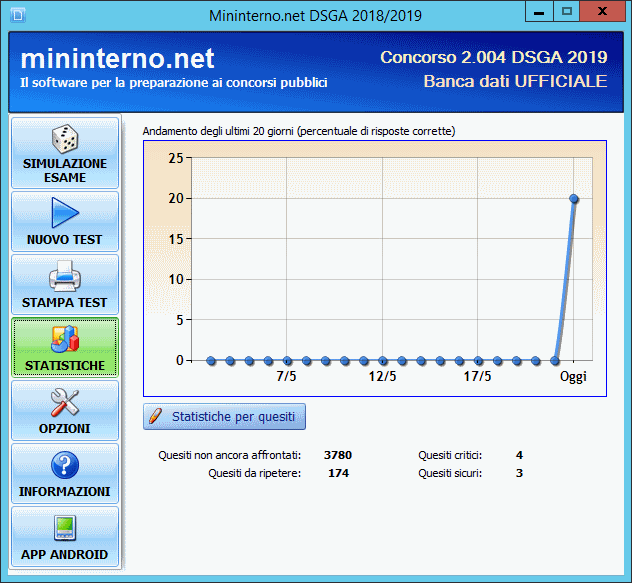Click the printer icon for Stampa Test
This screenshot has width=632, height=583.
click(65, 274)
